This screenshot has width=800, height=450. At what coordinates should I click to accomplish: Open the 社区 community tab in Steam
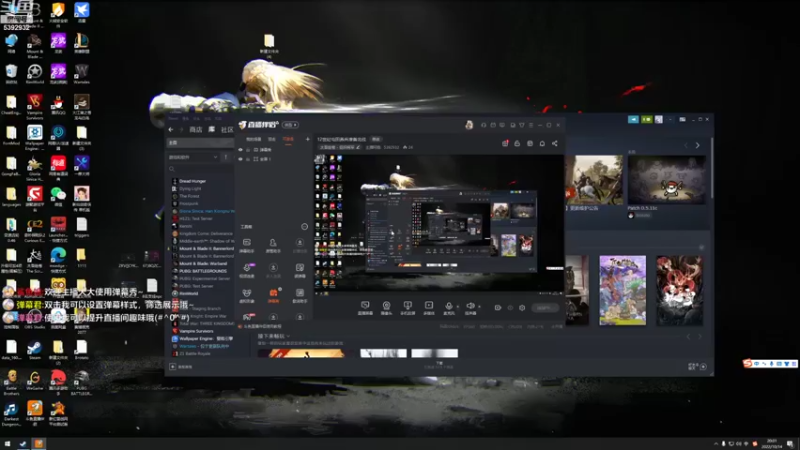[227, 130]
